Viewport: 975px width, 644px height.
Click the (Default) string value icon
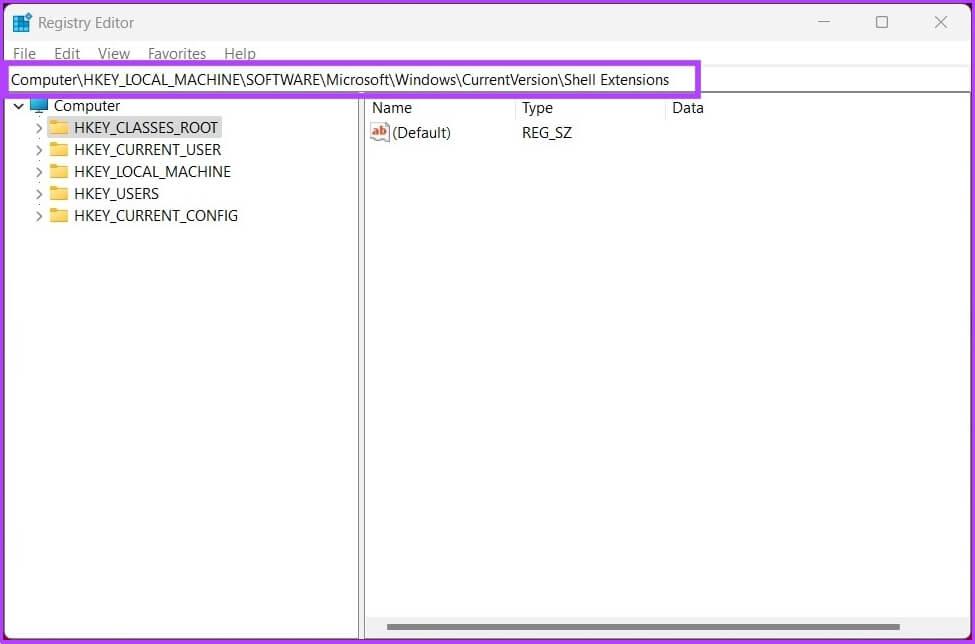379,132
